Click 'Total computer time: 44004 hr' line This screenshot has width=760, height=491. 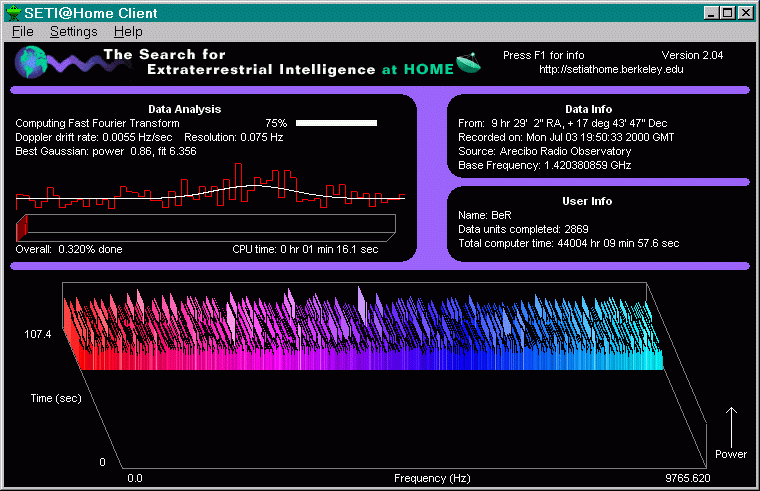point(569,243)
